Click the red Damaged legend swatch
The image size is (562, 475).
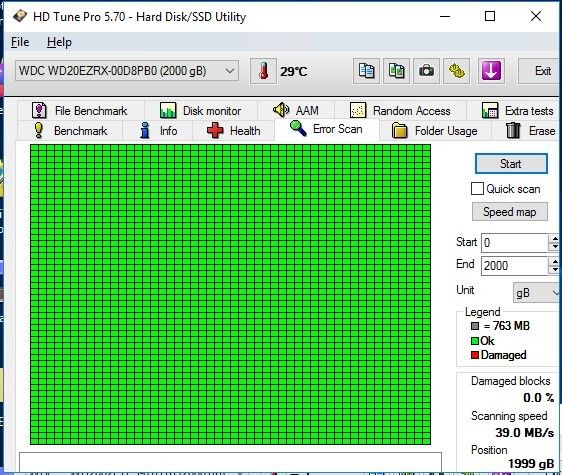click(475, 355)
